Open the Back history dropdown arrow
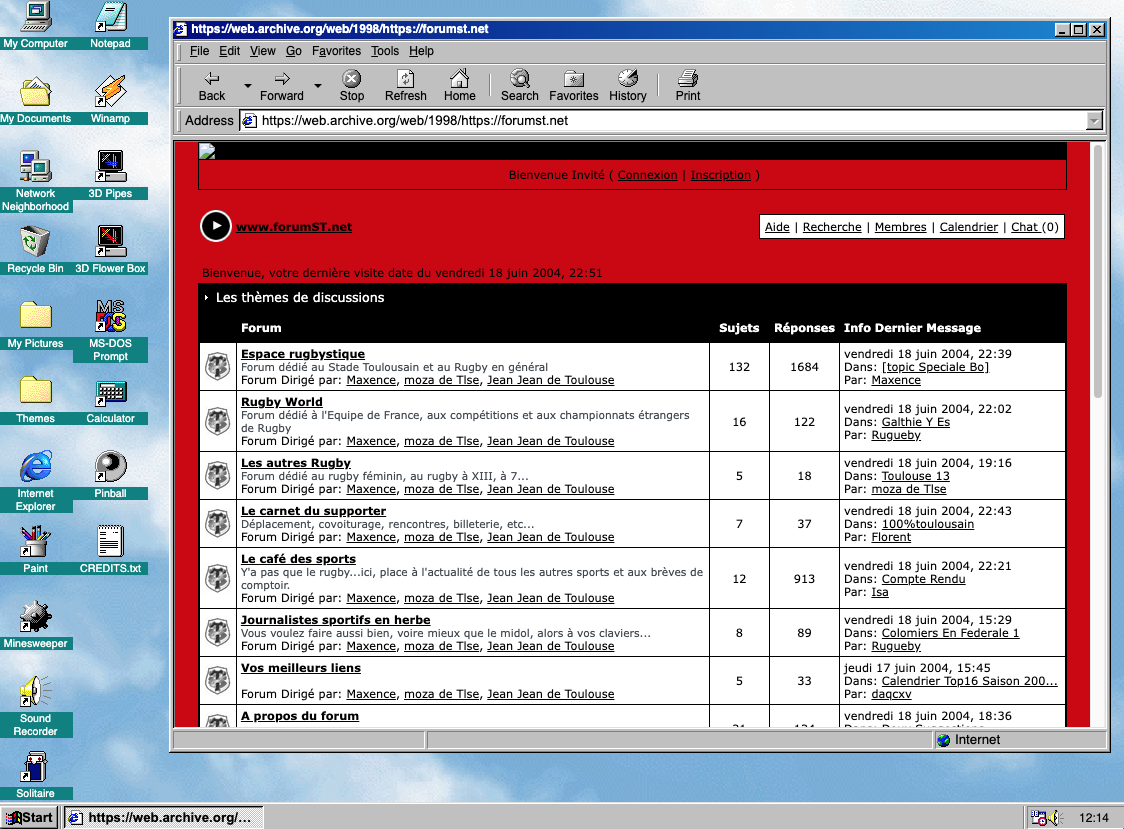 [x=247, y=86]
